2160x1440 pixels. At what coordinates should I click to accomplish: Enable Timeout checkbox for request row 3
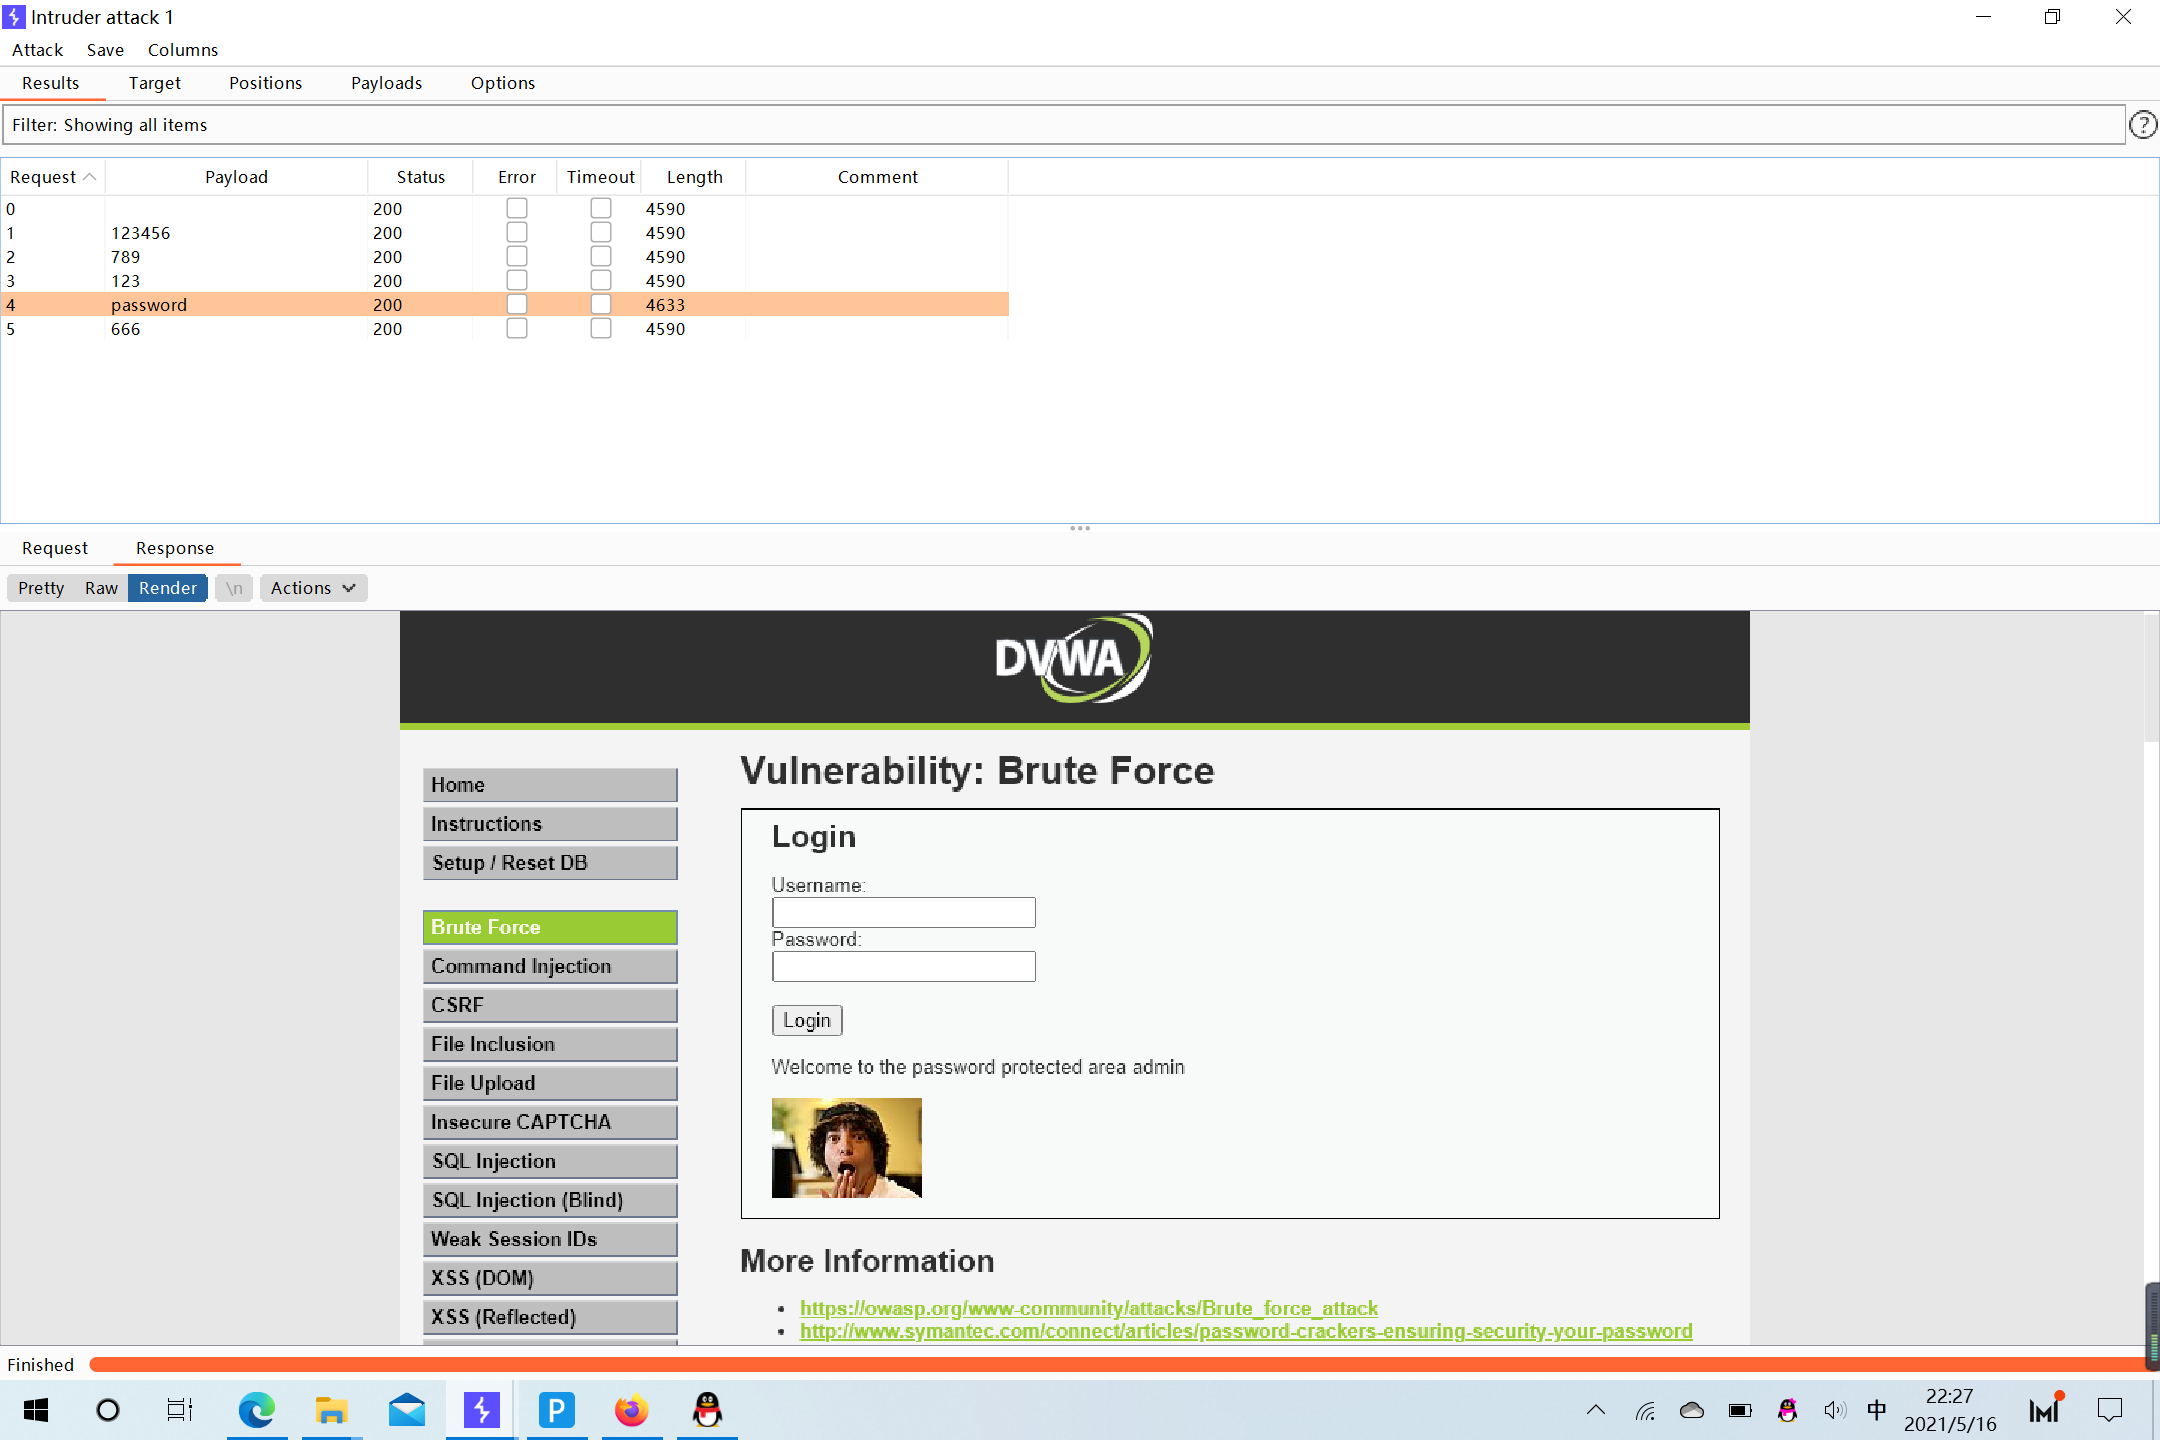click(x=599, y=280)
